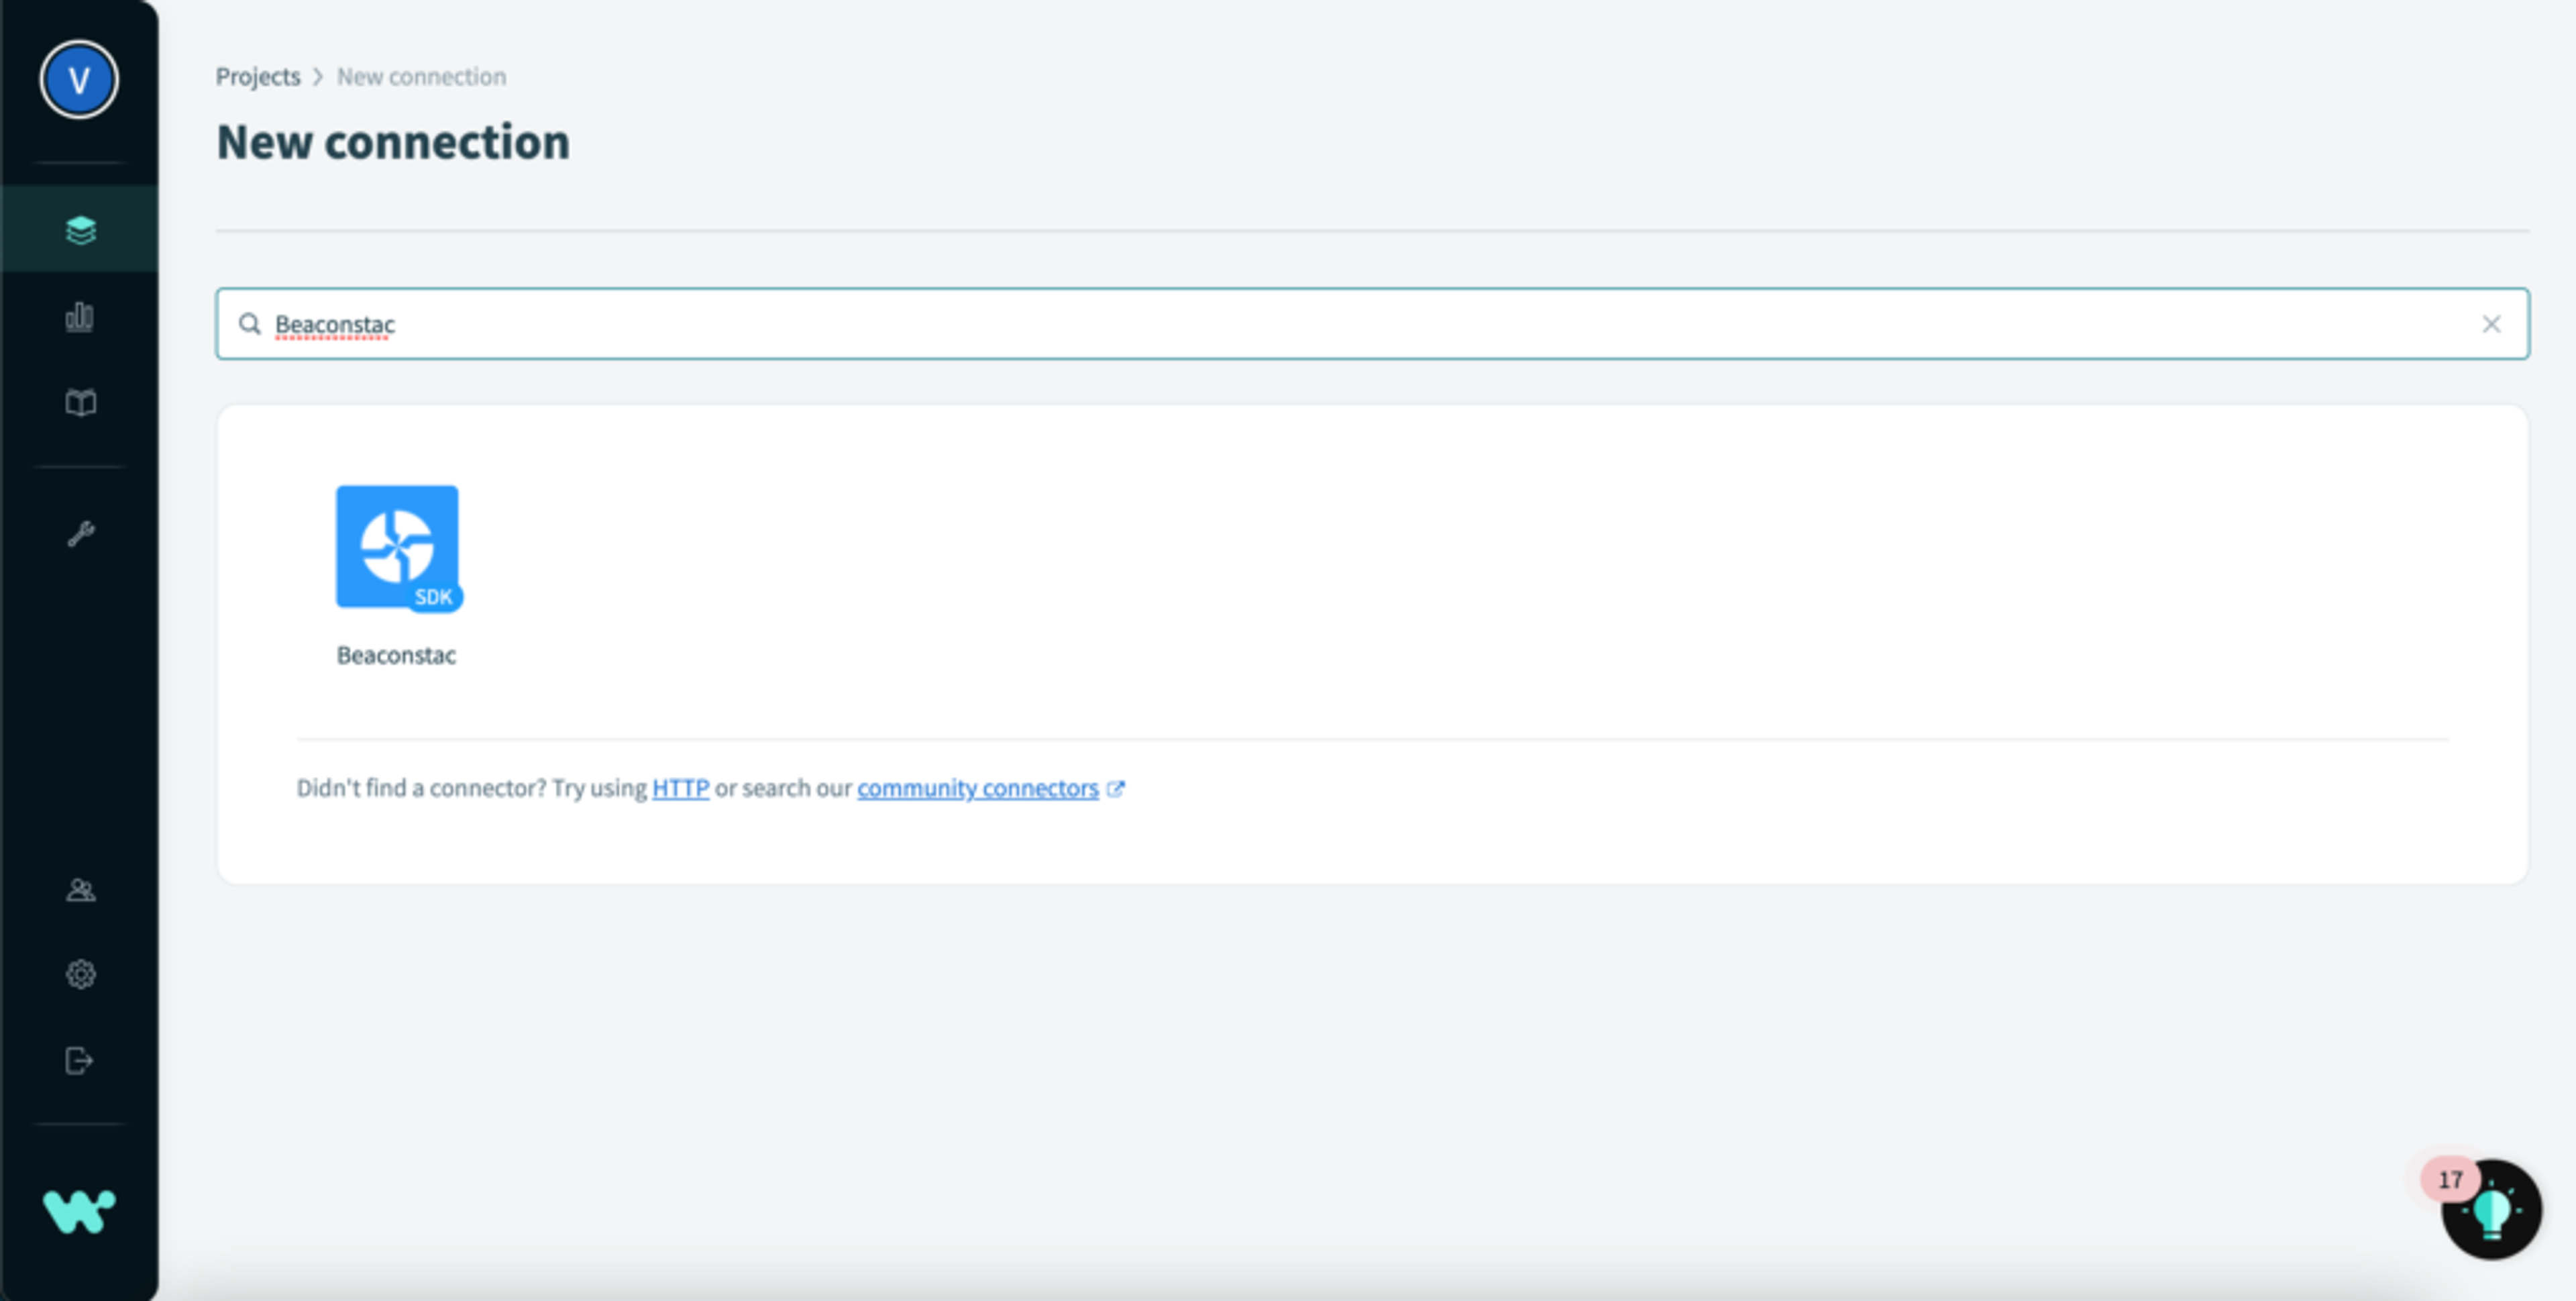The width and height of the screenshot is (2576, 1301).
Task: Go to Projects breadcrumb
Action: [258, 77]
